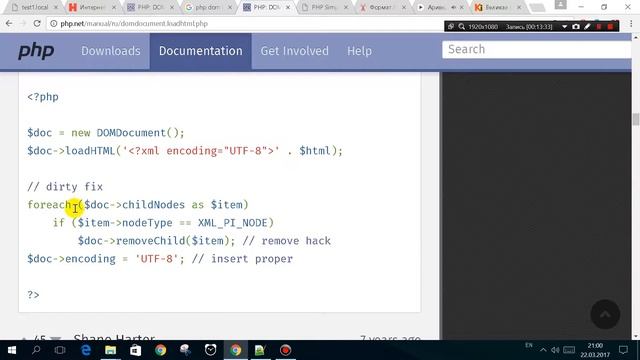
Task: Select the Documentation tab in the nav bar
Action: pos(200,51)
